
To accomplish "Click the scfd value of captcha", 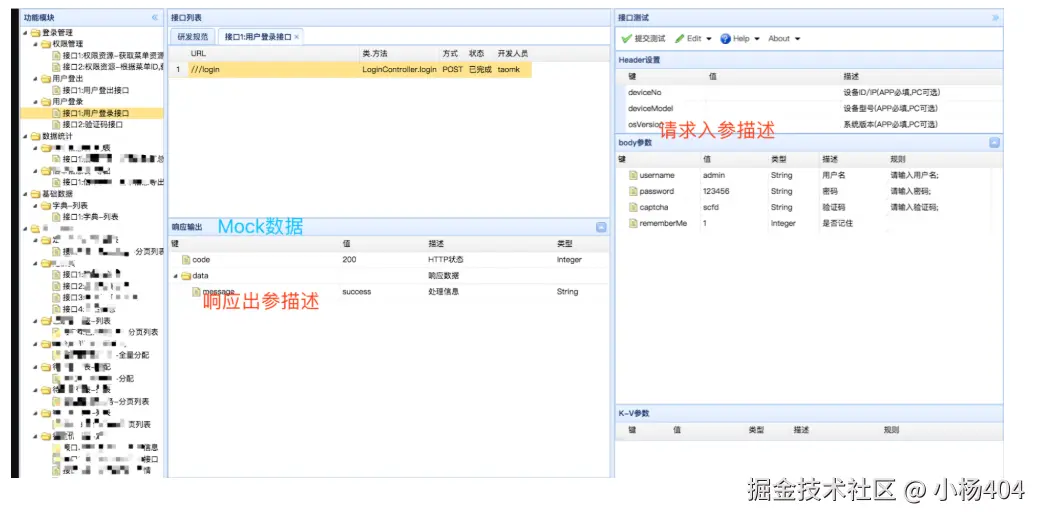I will click(x=711, y=207).
